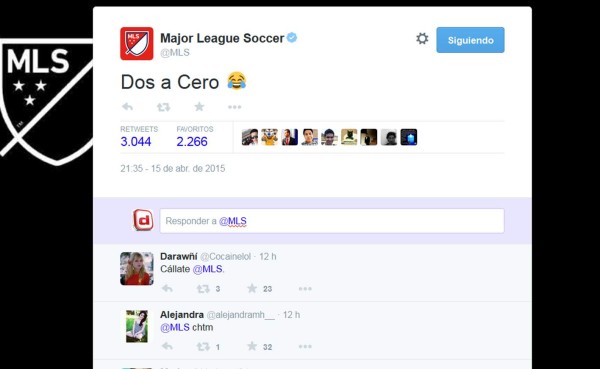Reply to Darawñi's Cállate tweet
Screen dimensions: 600x369
tap(167, 288)
